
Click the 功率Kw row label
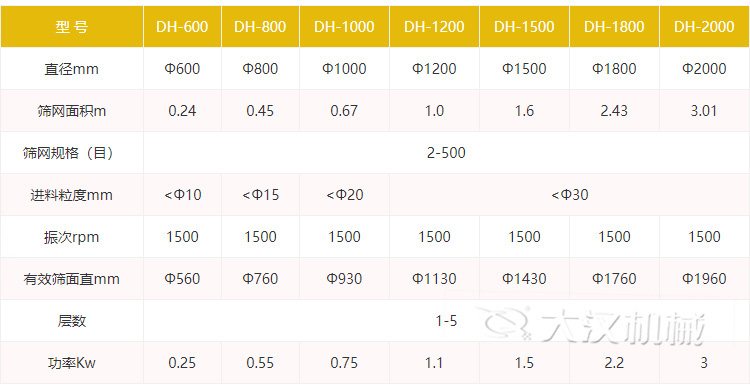(72, 363)
